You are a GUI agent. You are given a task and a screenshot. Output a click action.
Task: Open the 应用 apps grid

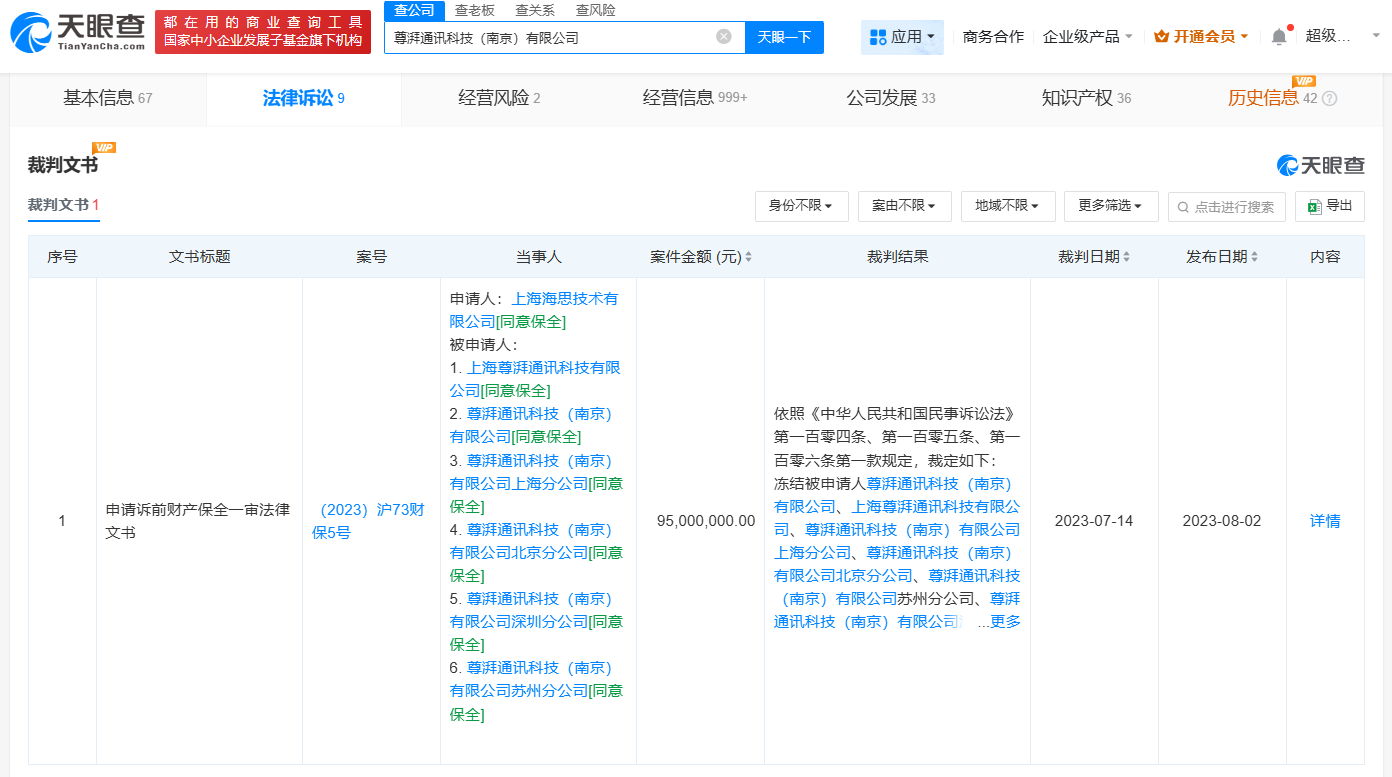click(x=901, y=37)
